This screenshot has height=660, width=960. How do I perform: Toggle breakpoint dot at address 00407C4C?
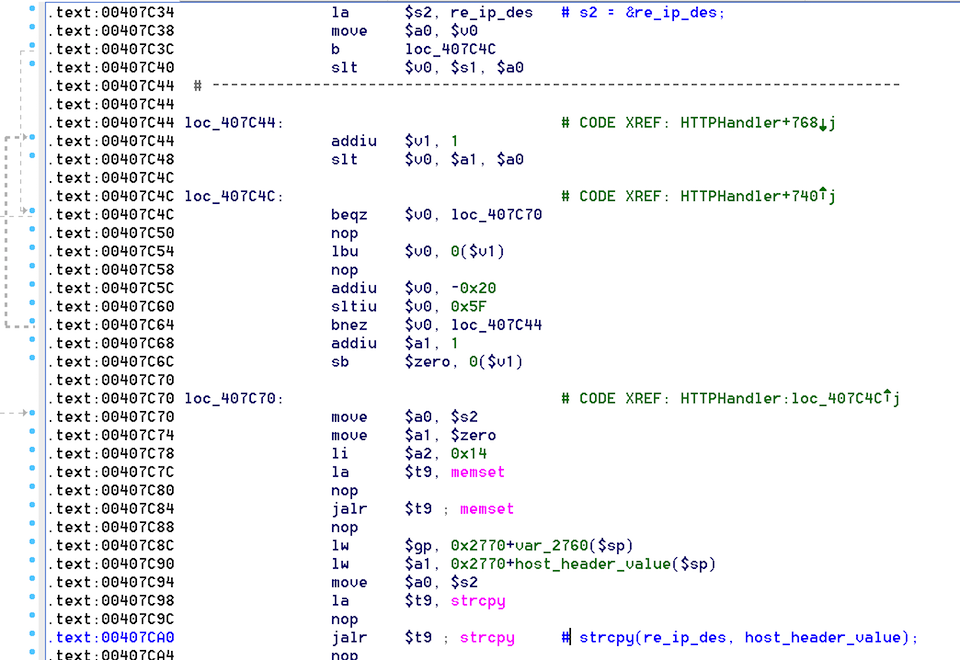coord(32,211)
